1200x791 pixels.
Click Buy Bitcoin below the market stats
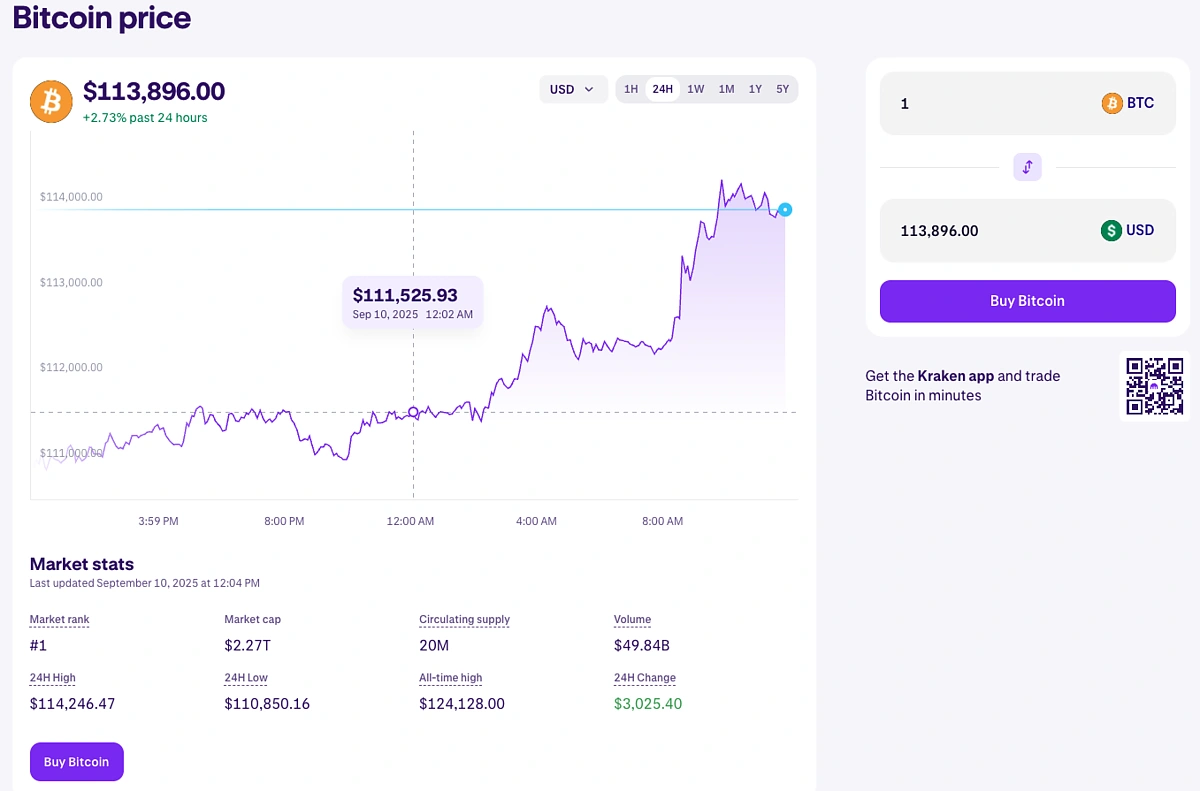76,761
